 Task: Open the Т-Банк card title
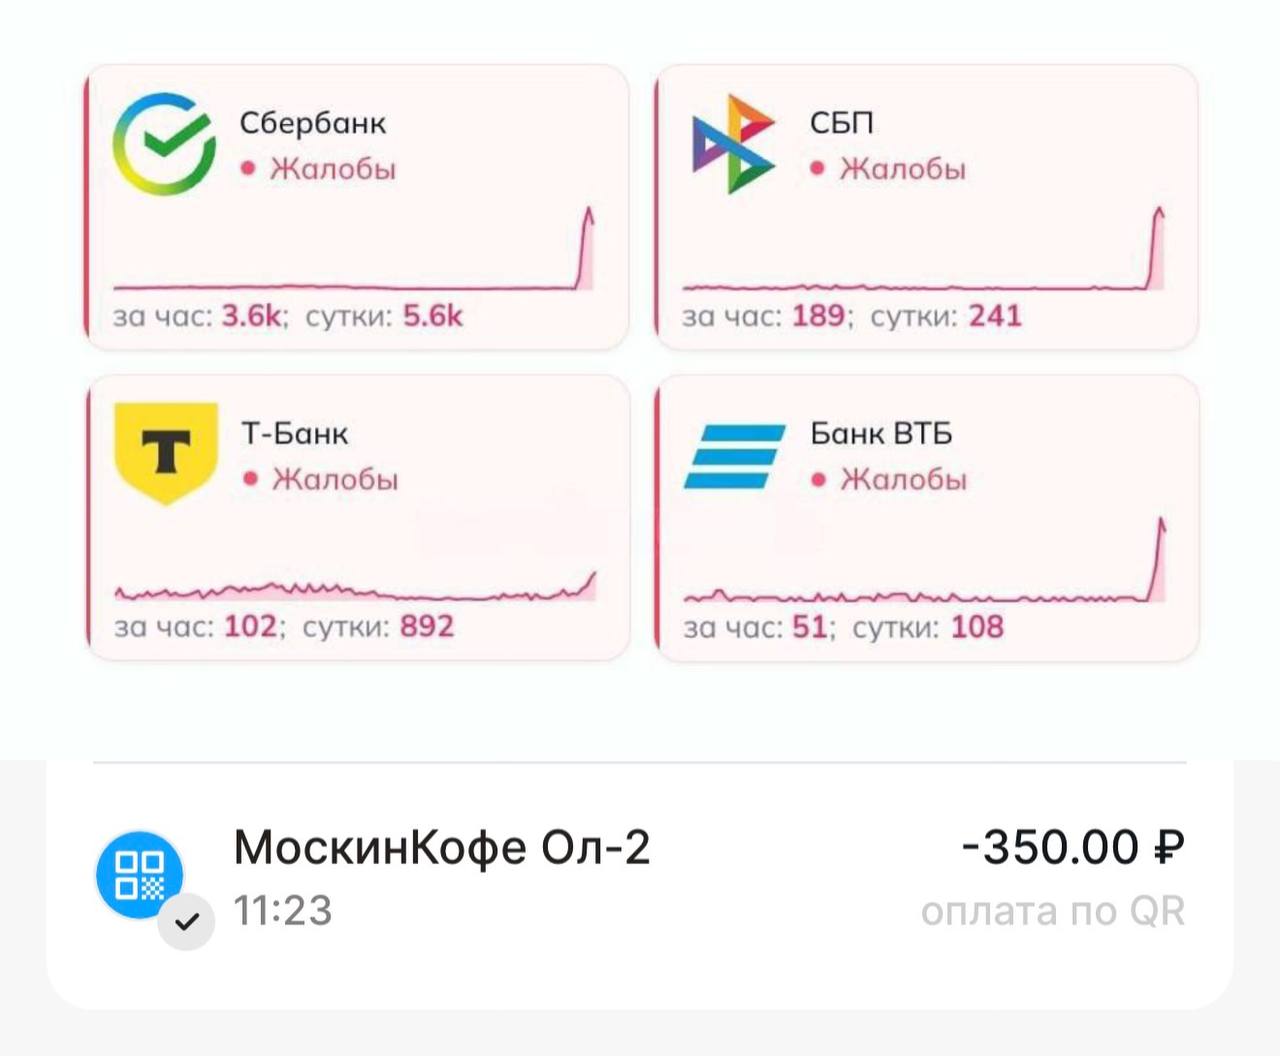pyautogui.click(x=294, y=434)
